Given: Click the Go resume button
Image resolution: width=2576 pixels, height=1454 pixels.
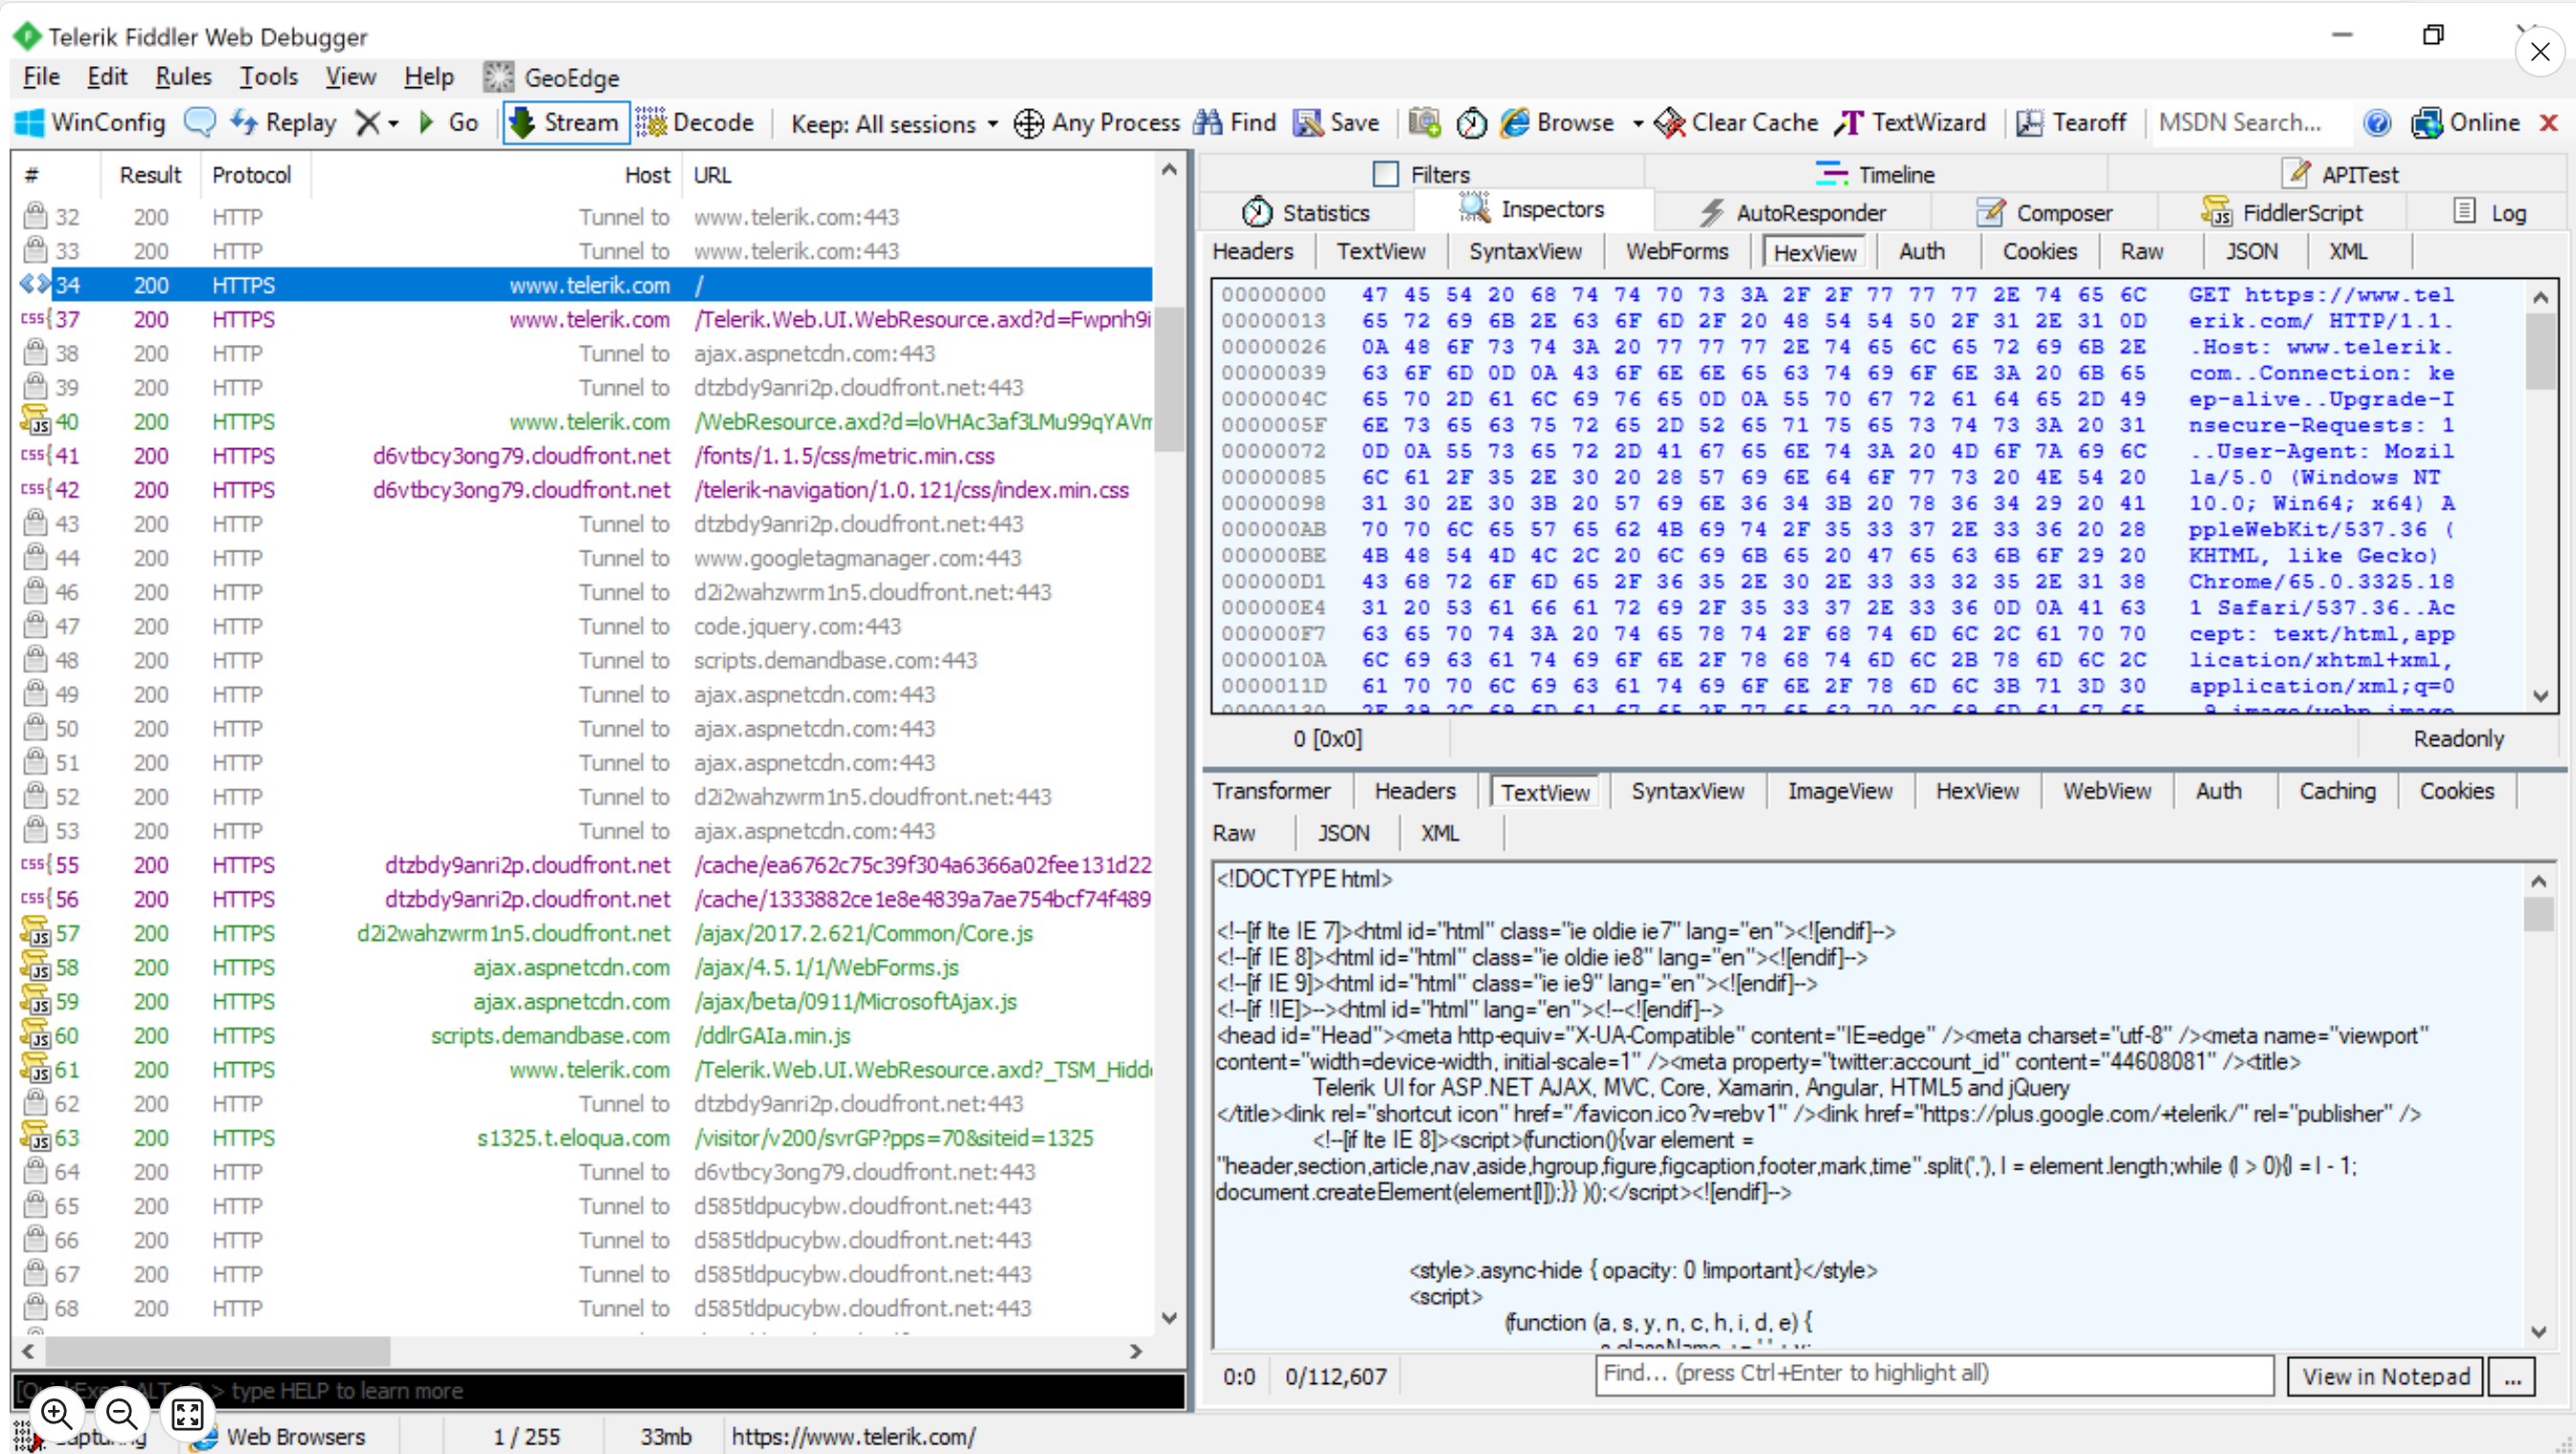Looking at the screenshot, I should [x=447, y=122].
